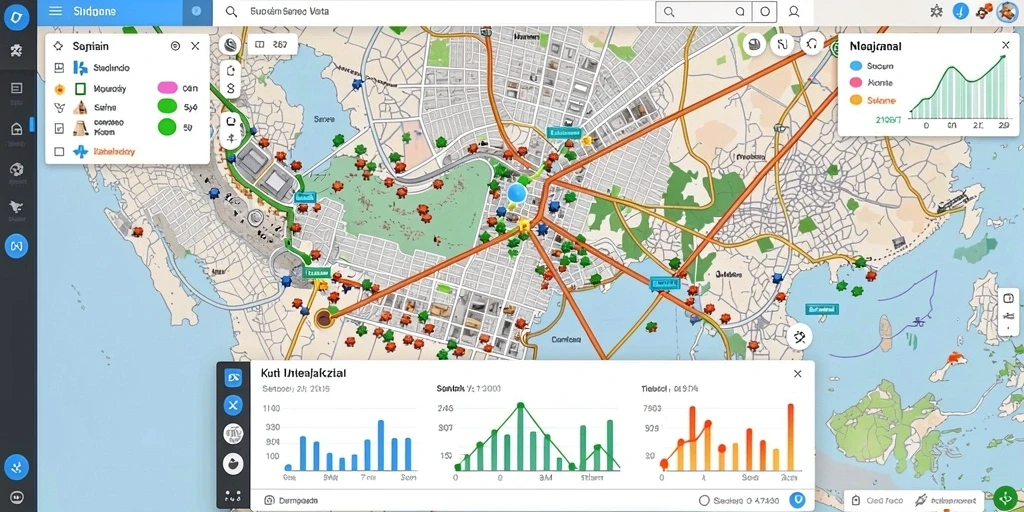
Task: Click the settings gear in the top-right toolbar
Action: 936,11
